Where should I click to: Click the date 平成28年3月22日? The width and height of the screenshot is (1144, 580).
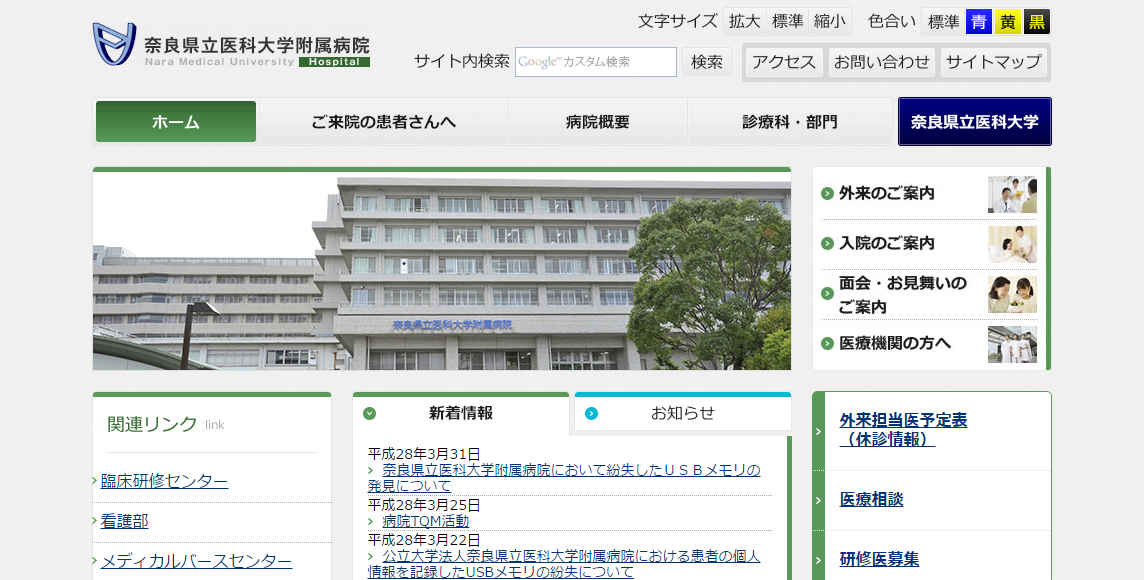[424, 540]
